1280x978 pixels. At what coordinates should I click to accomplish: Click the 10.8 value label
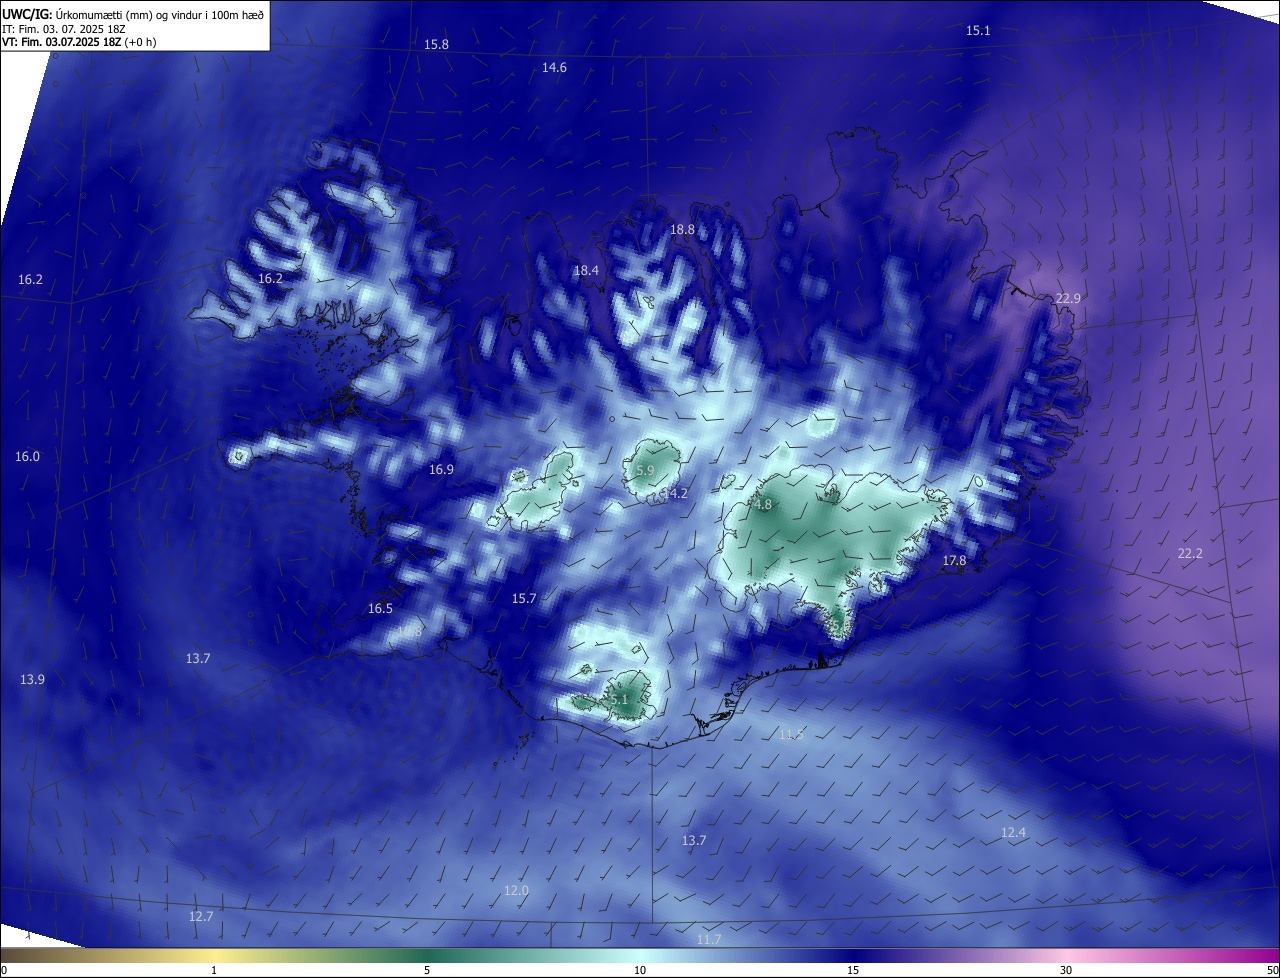coord(409,632)
